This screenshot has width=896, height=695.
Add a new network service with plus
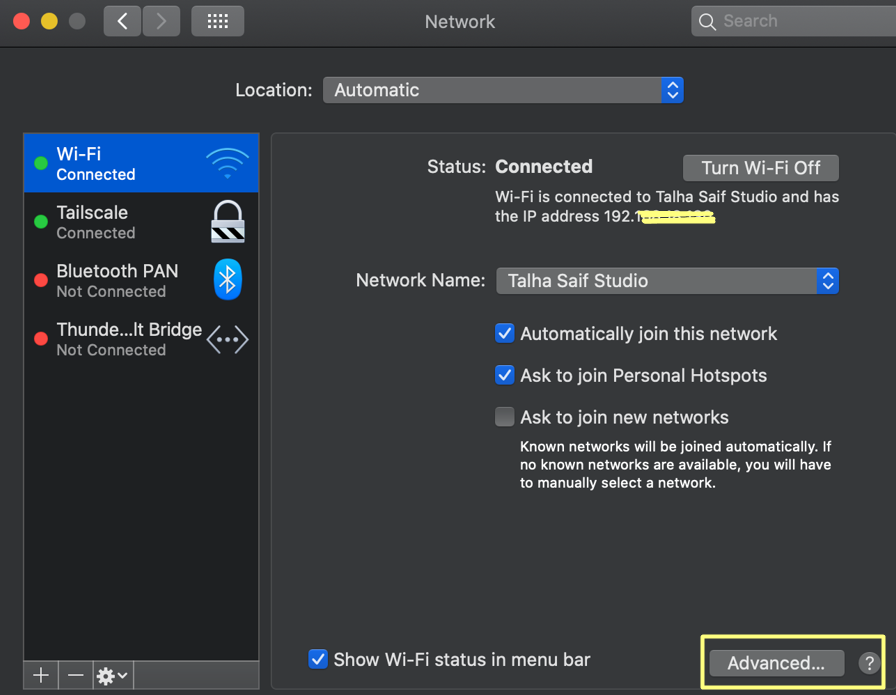41,676
